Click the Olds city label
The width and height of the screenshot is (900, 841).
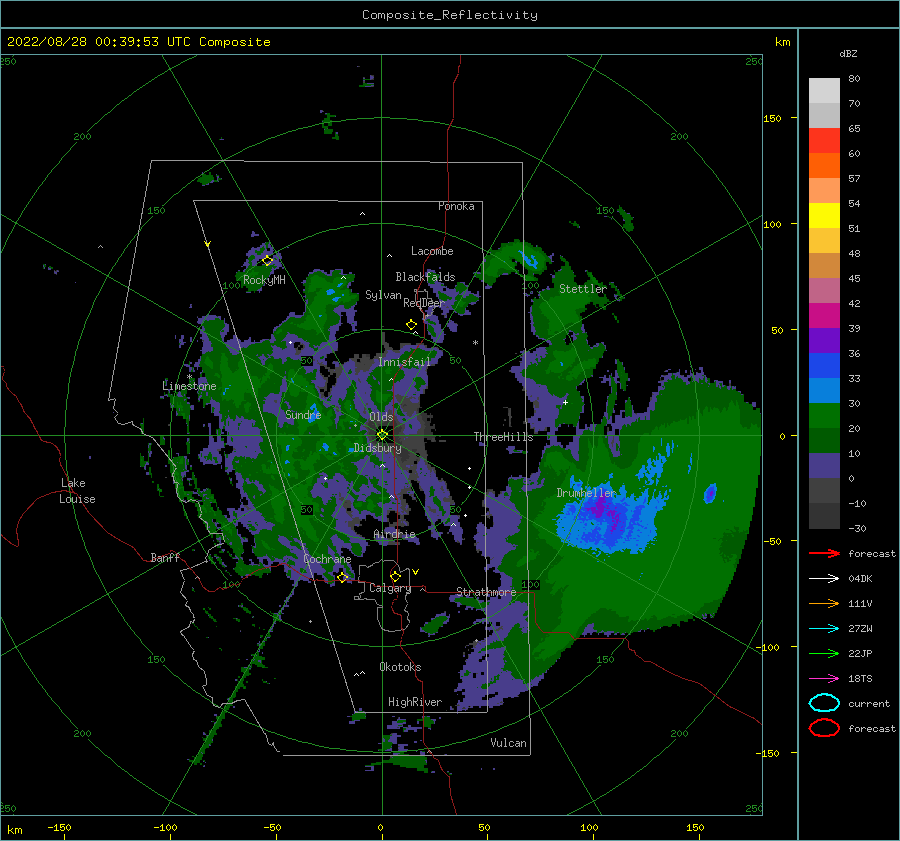pyautogui.click(x=381, y=417)
